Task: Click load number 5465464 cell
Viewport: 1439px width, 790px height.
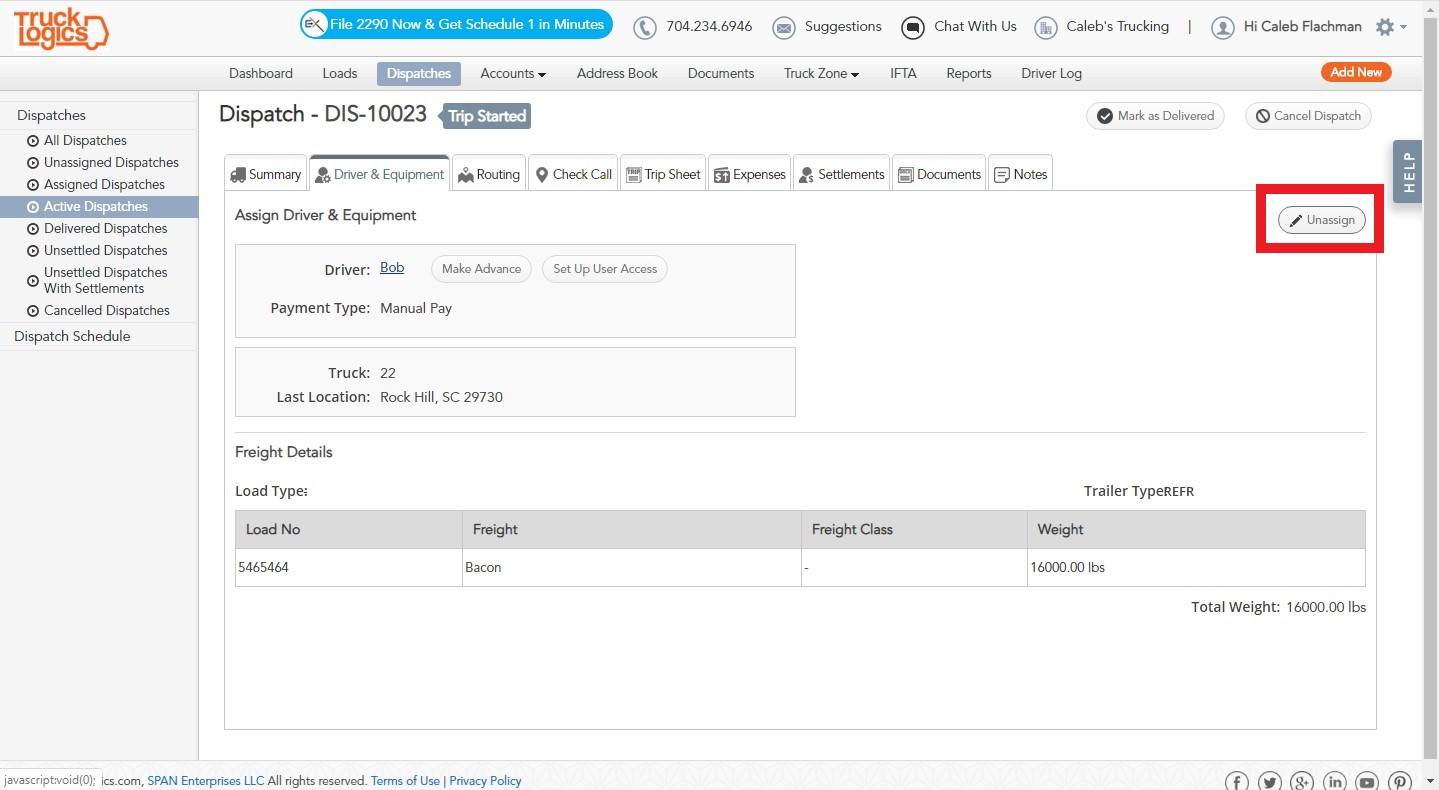Action: pyautogui.click(x=349, y=567)
